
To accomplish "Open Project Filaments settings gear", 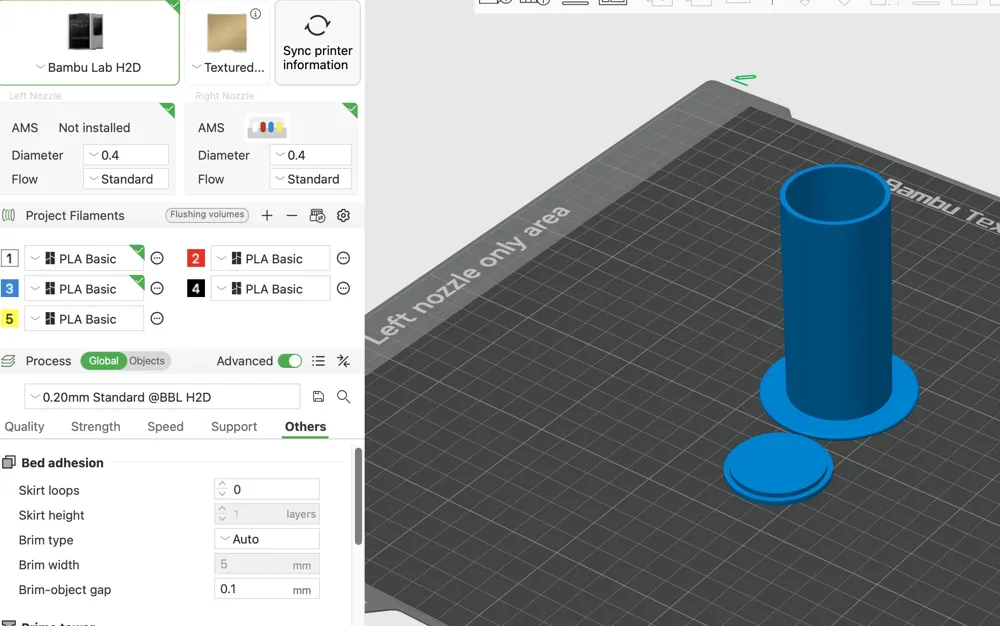I will [x=343, y=215].
